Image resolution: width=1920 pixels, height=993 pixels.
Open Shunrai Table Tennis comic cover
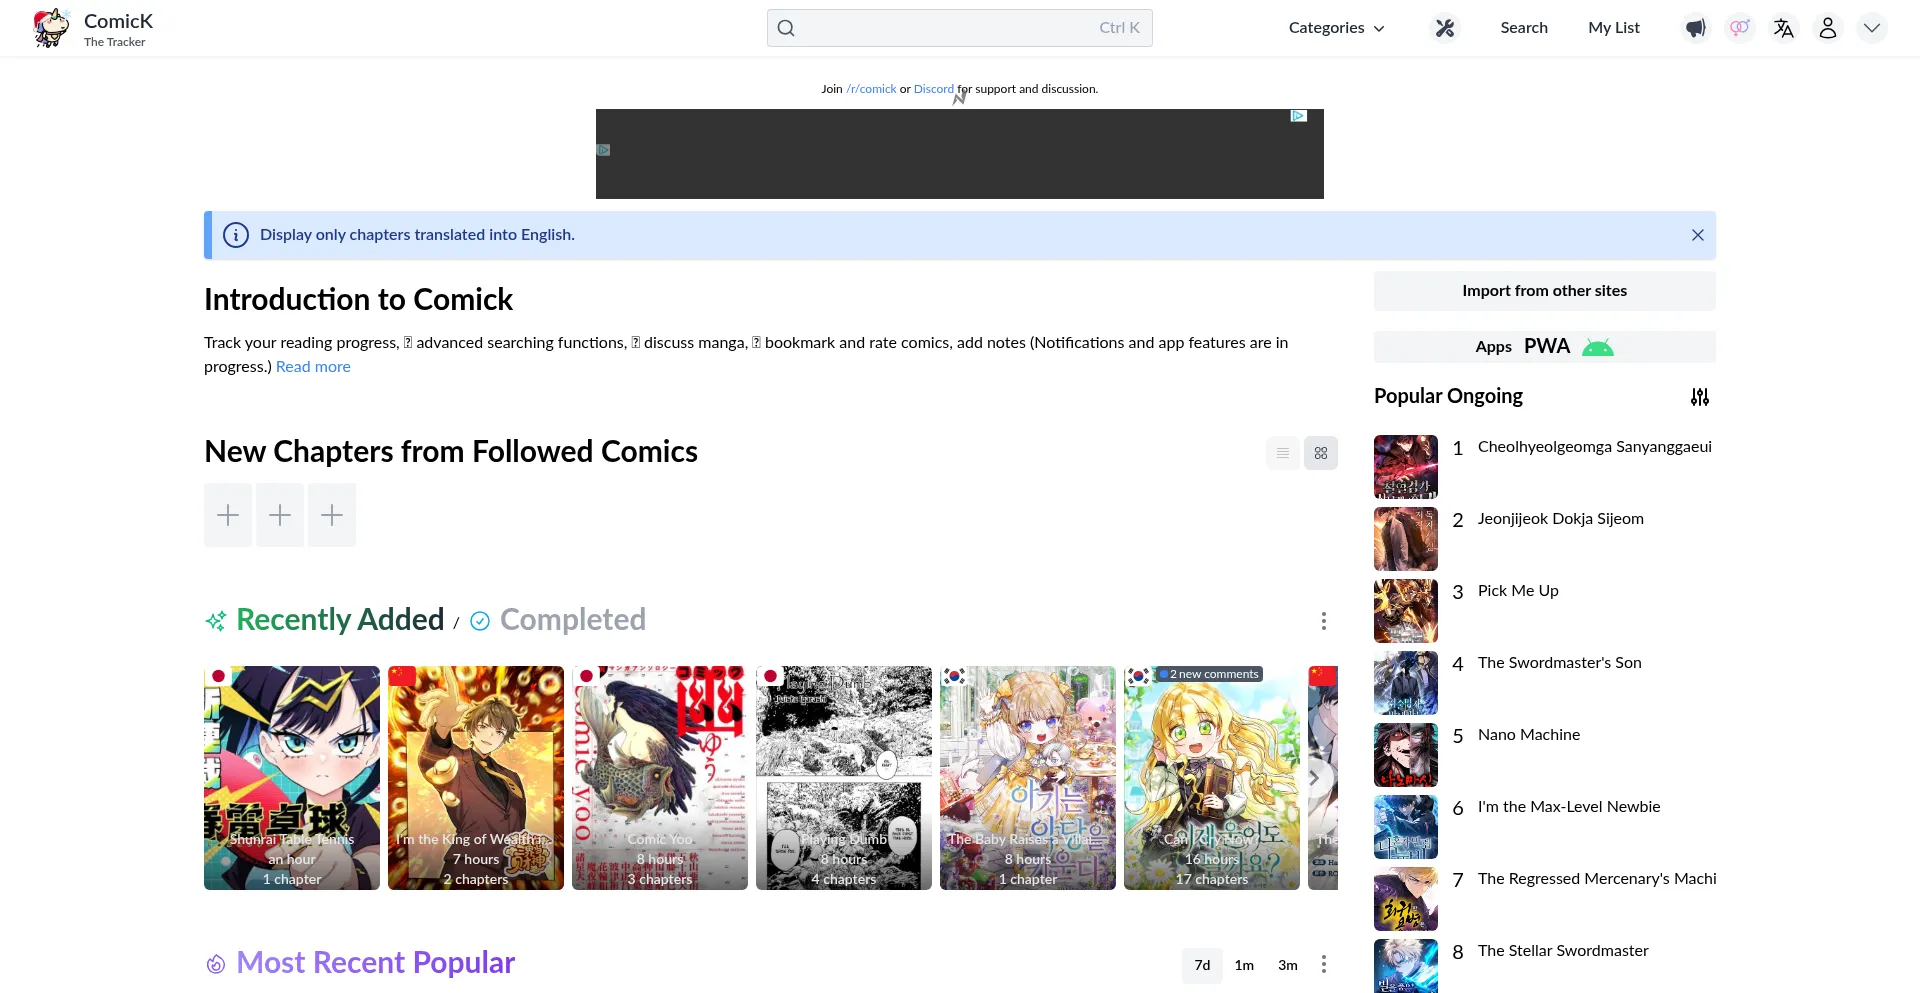[x=292, y=778]
